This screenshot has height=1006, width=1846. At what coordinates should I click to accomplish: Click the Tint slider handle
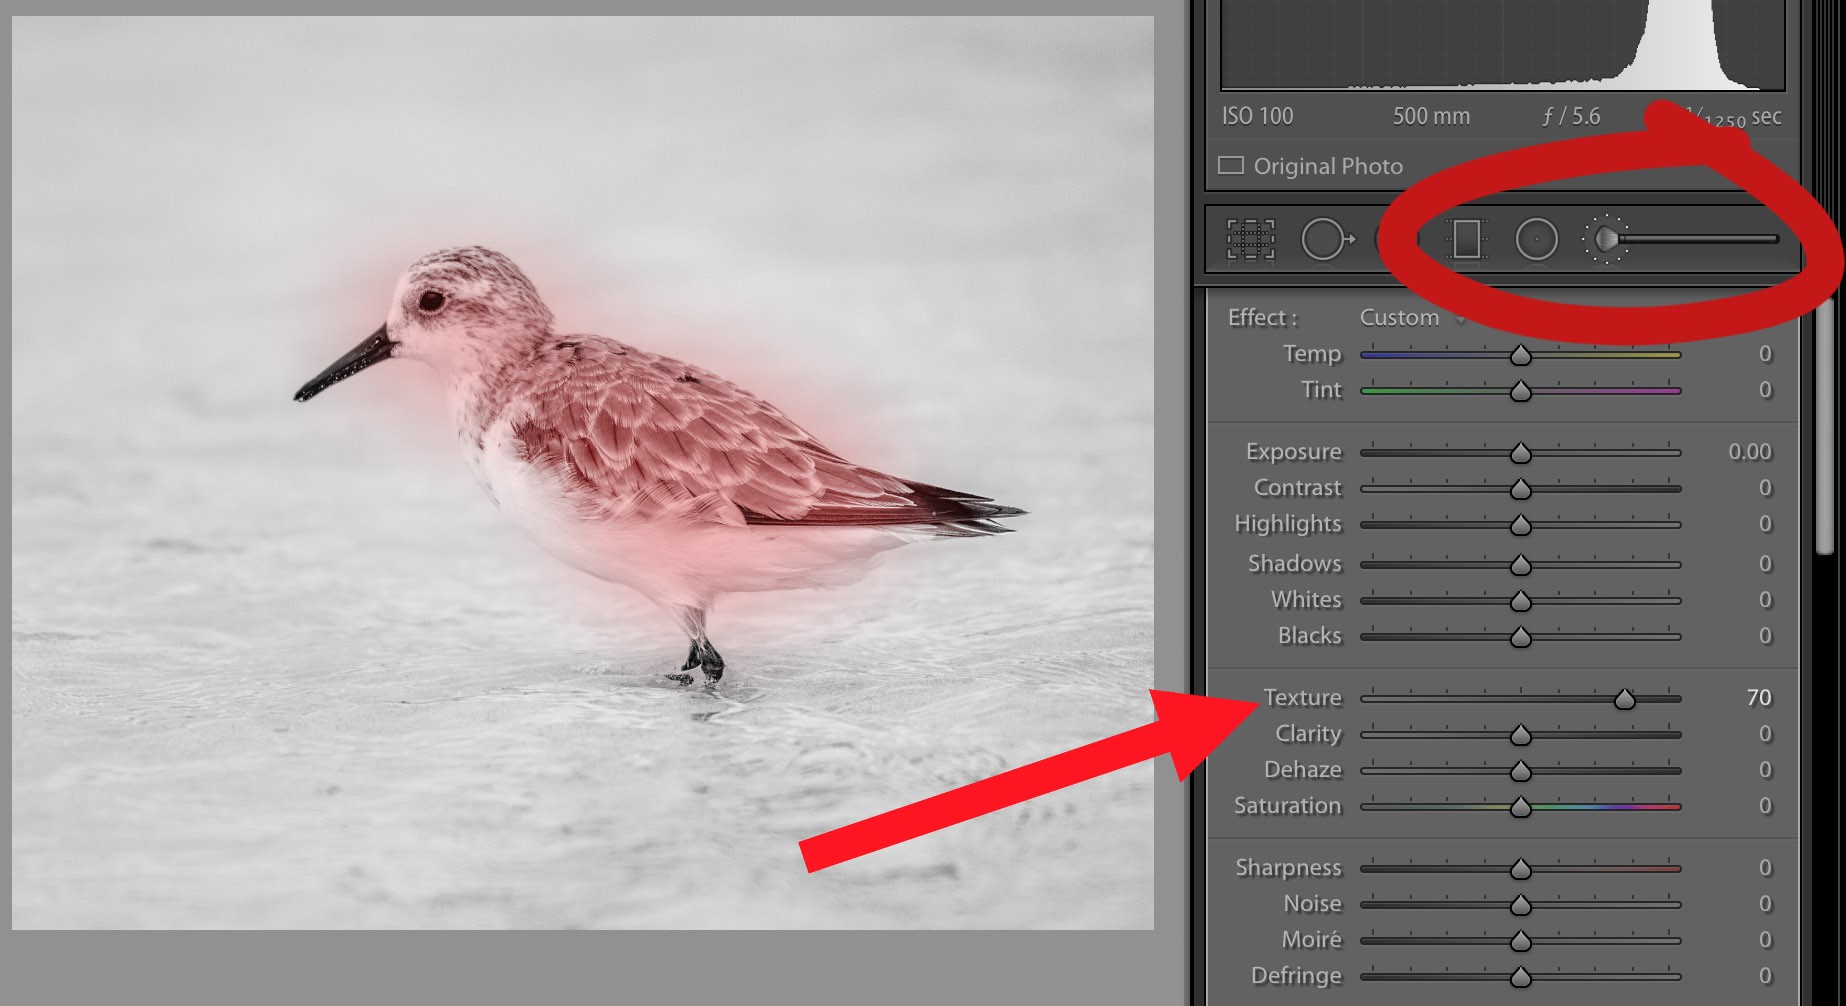[1521, 391]
